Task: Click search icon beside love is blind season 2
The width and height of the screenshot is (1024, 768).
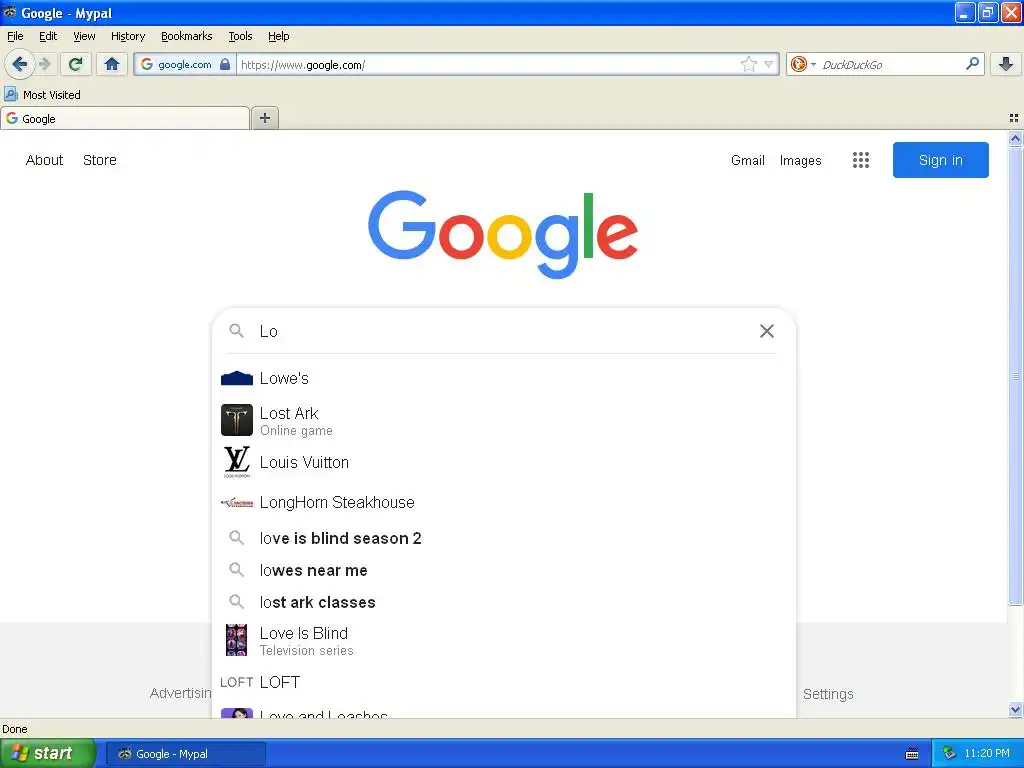Action: pyautogui.click(x=236, y=537)
